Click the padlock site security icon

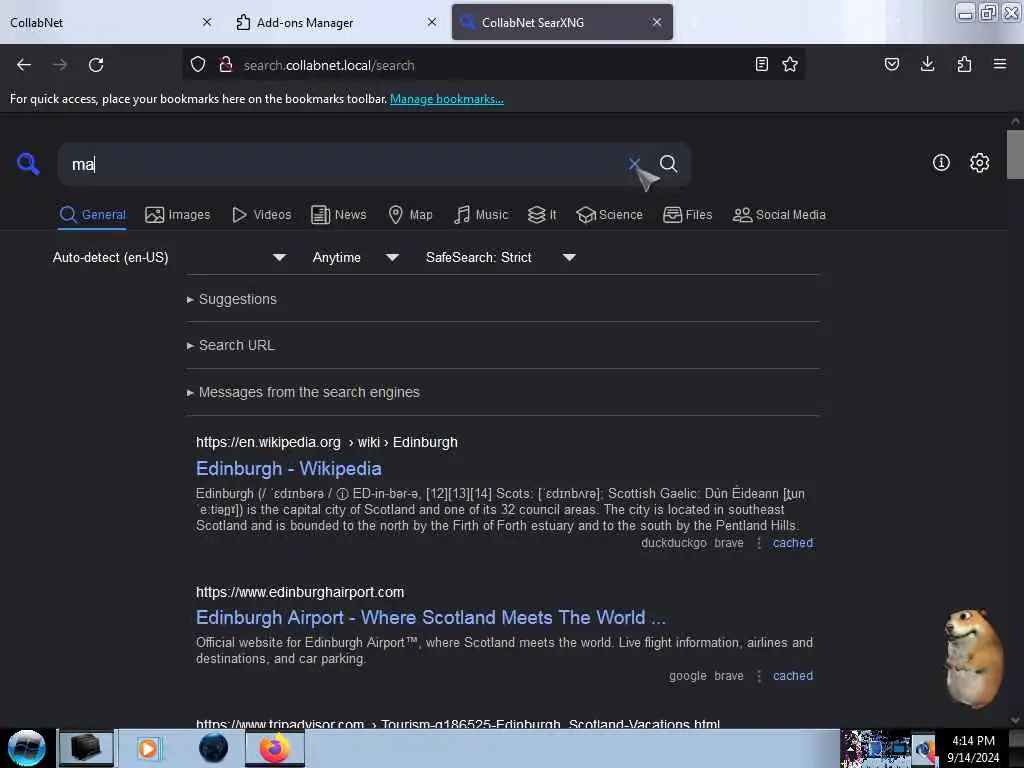pyautogui.click(x=226, y=65)
